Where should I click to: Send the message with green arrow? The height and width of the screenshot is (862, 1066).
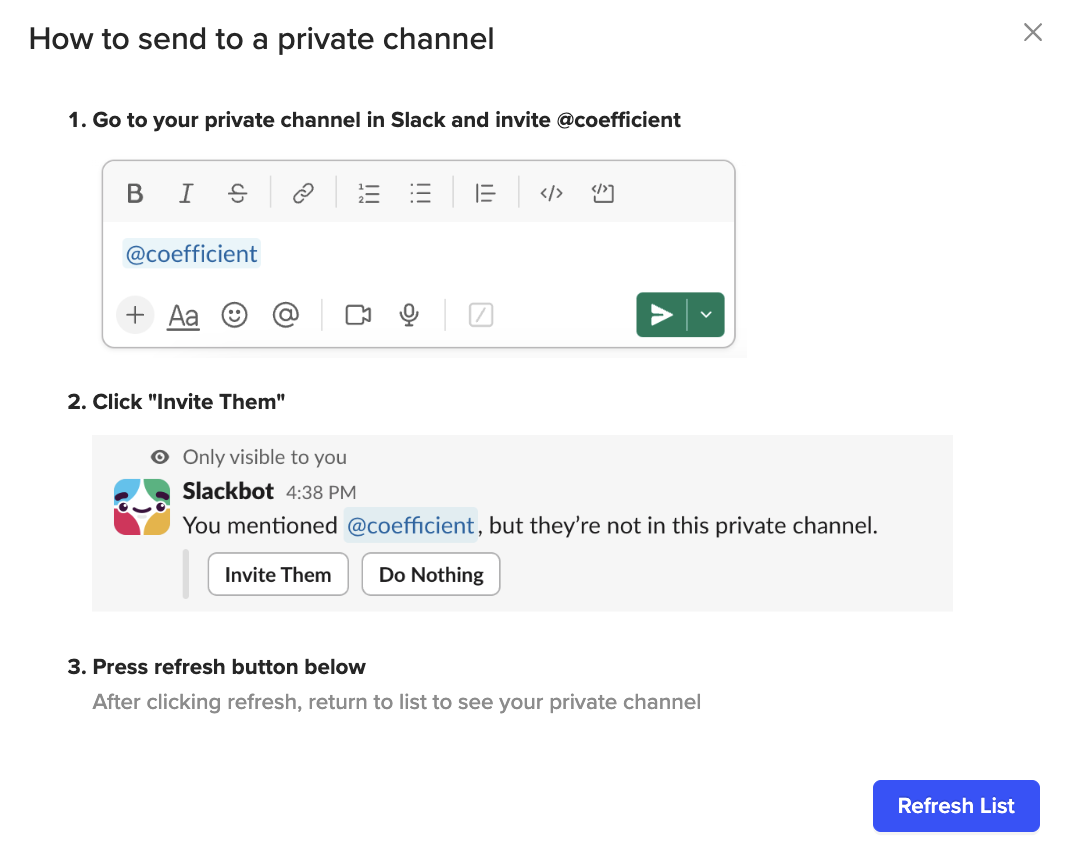pyautogui.click(x=661, y=315)
